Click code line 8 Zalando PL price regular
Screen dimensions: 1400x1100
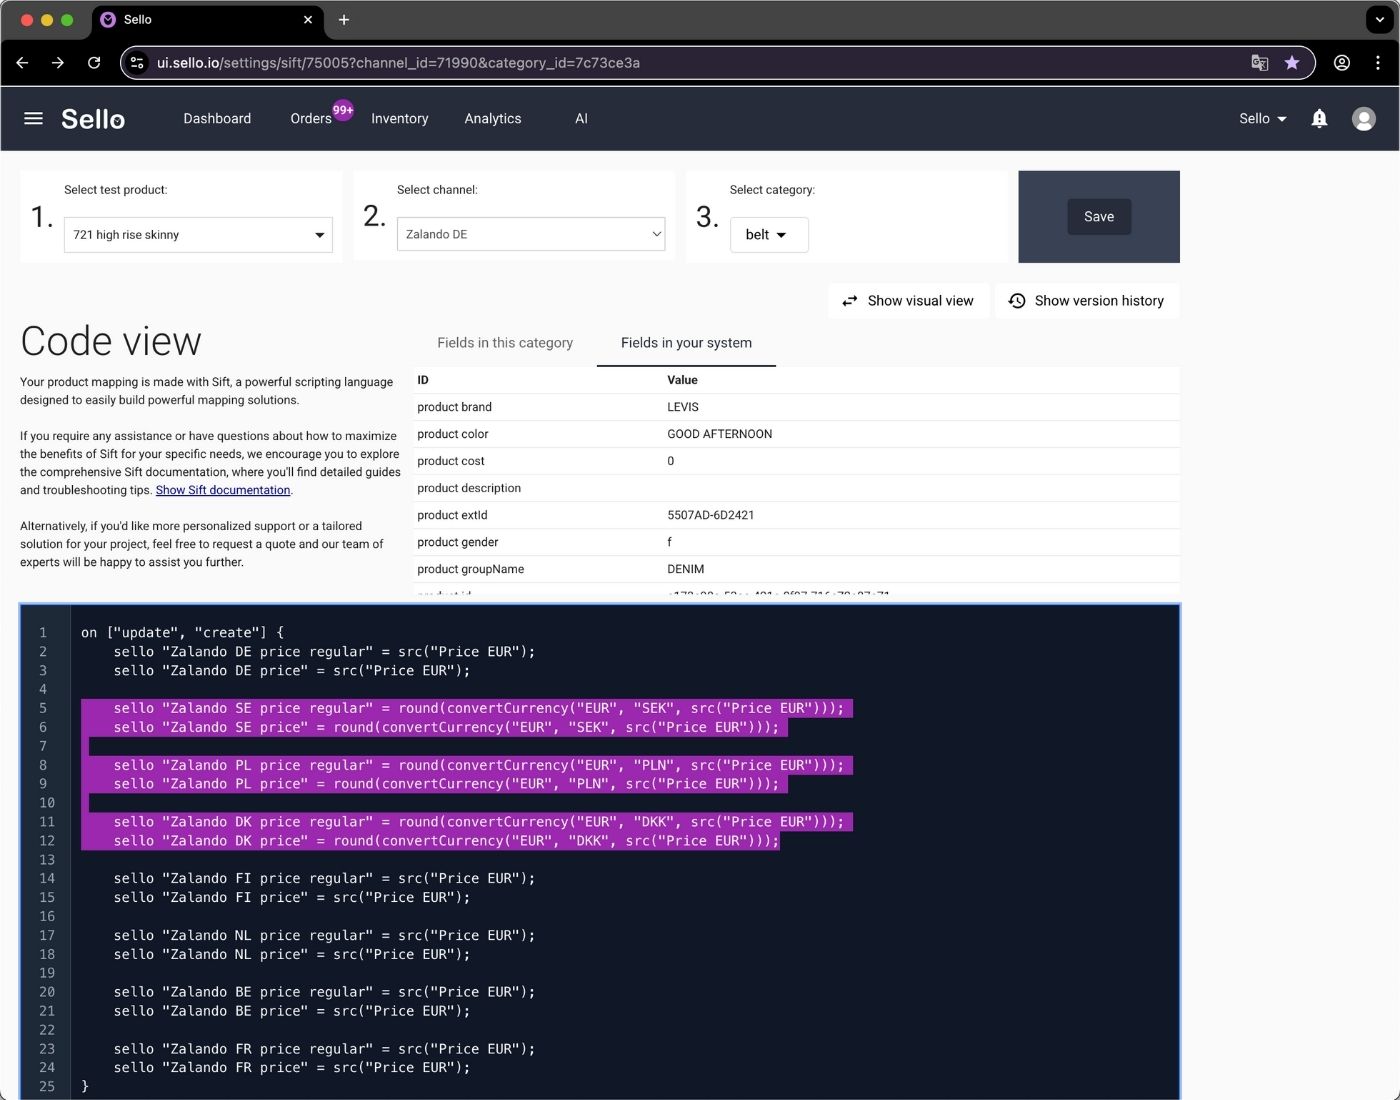pos(479,766)
